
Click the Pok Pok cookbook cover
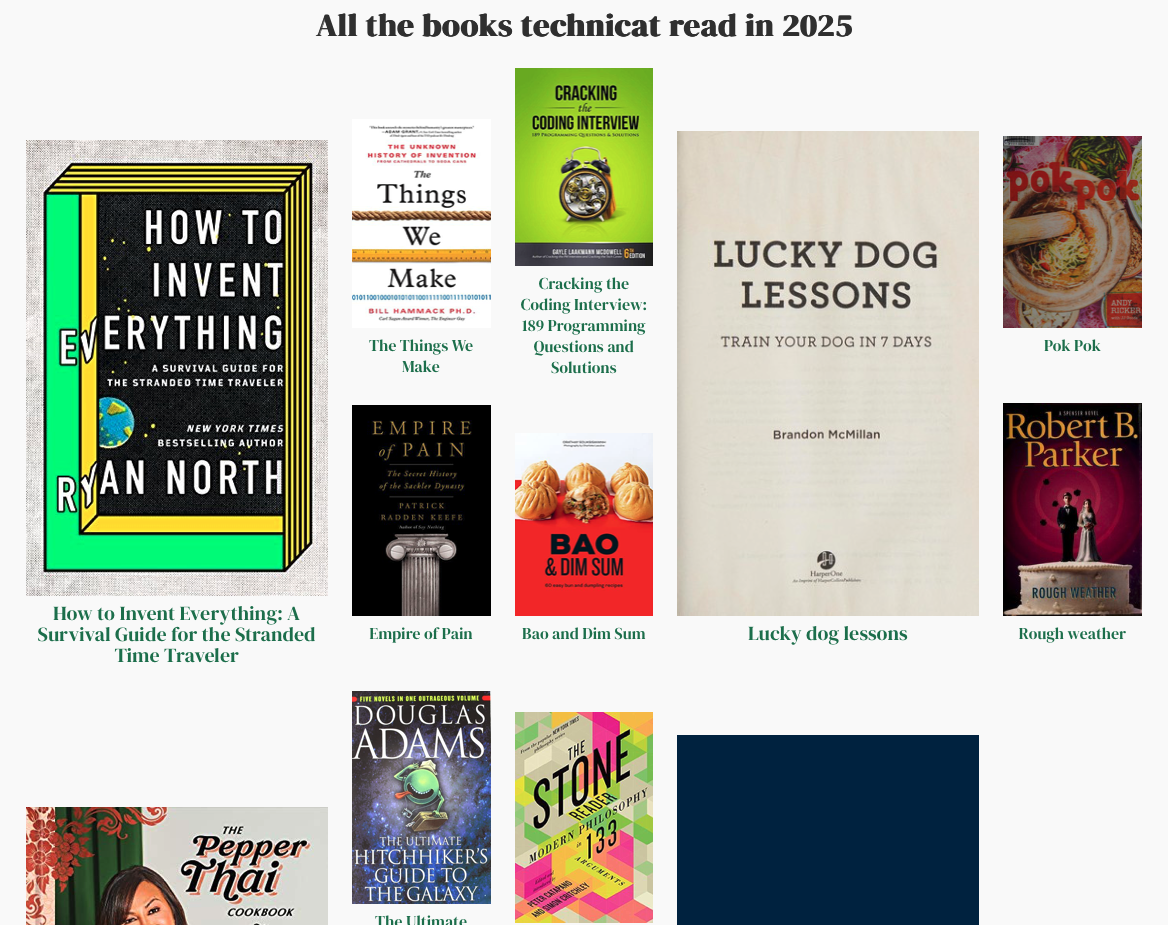[1072, 232]
